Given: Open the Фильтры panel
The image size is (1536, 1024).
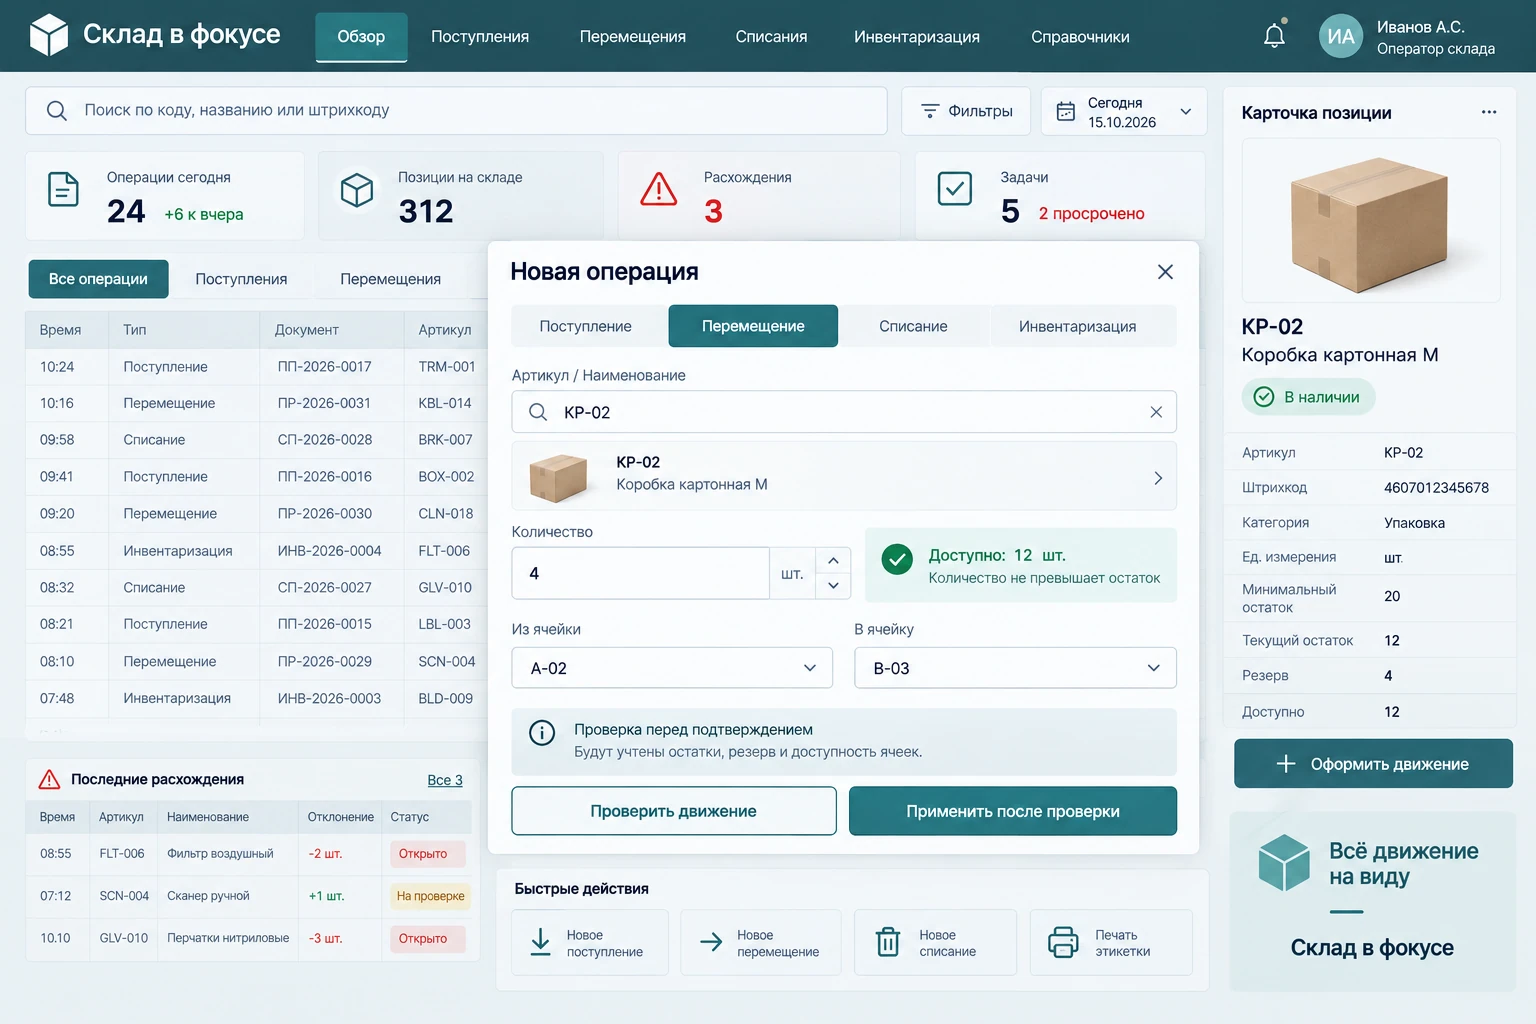Looking at the screenshot, I should 966,111.
